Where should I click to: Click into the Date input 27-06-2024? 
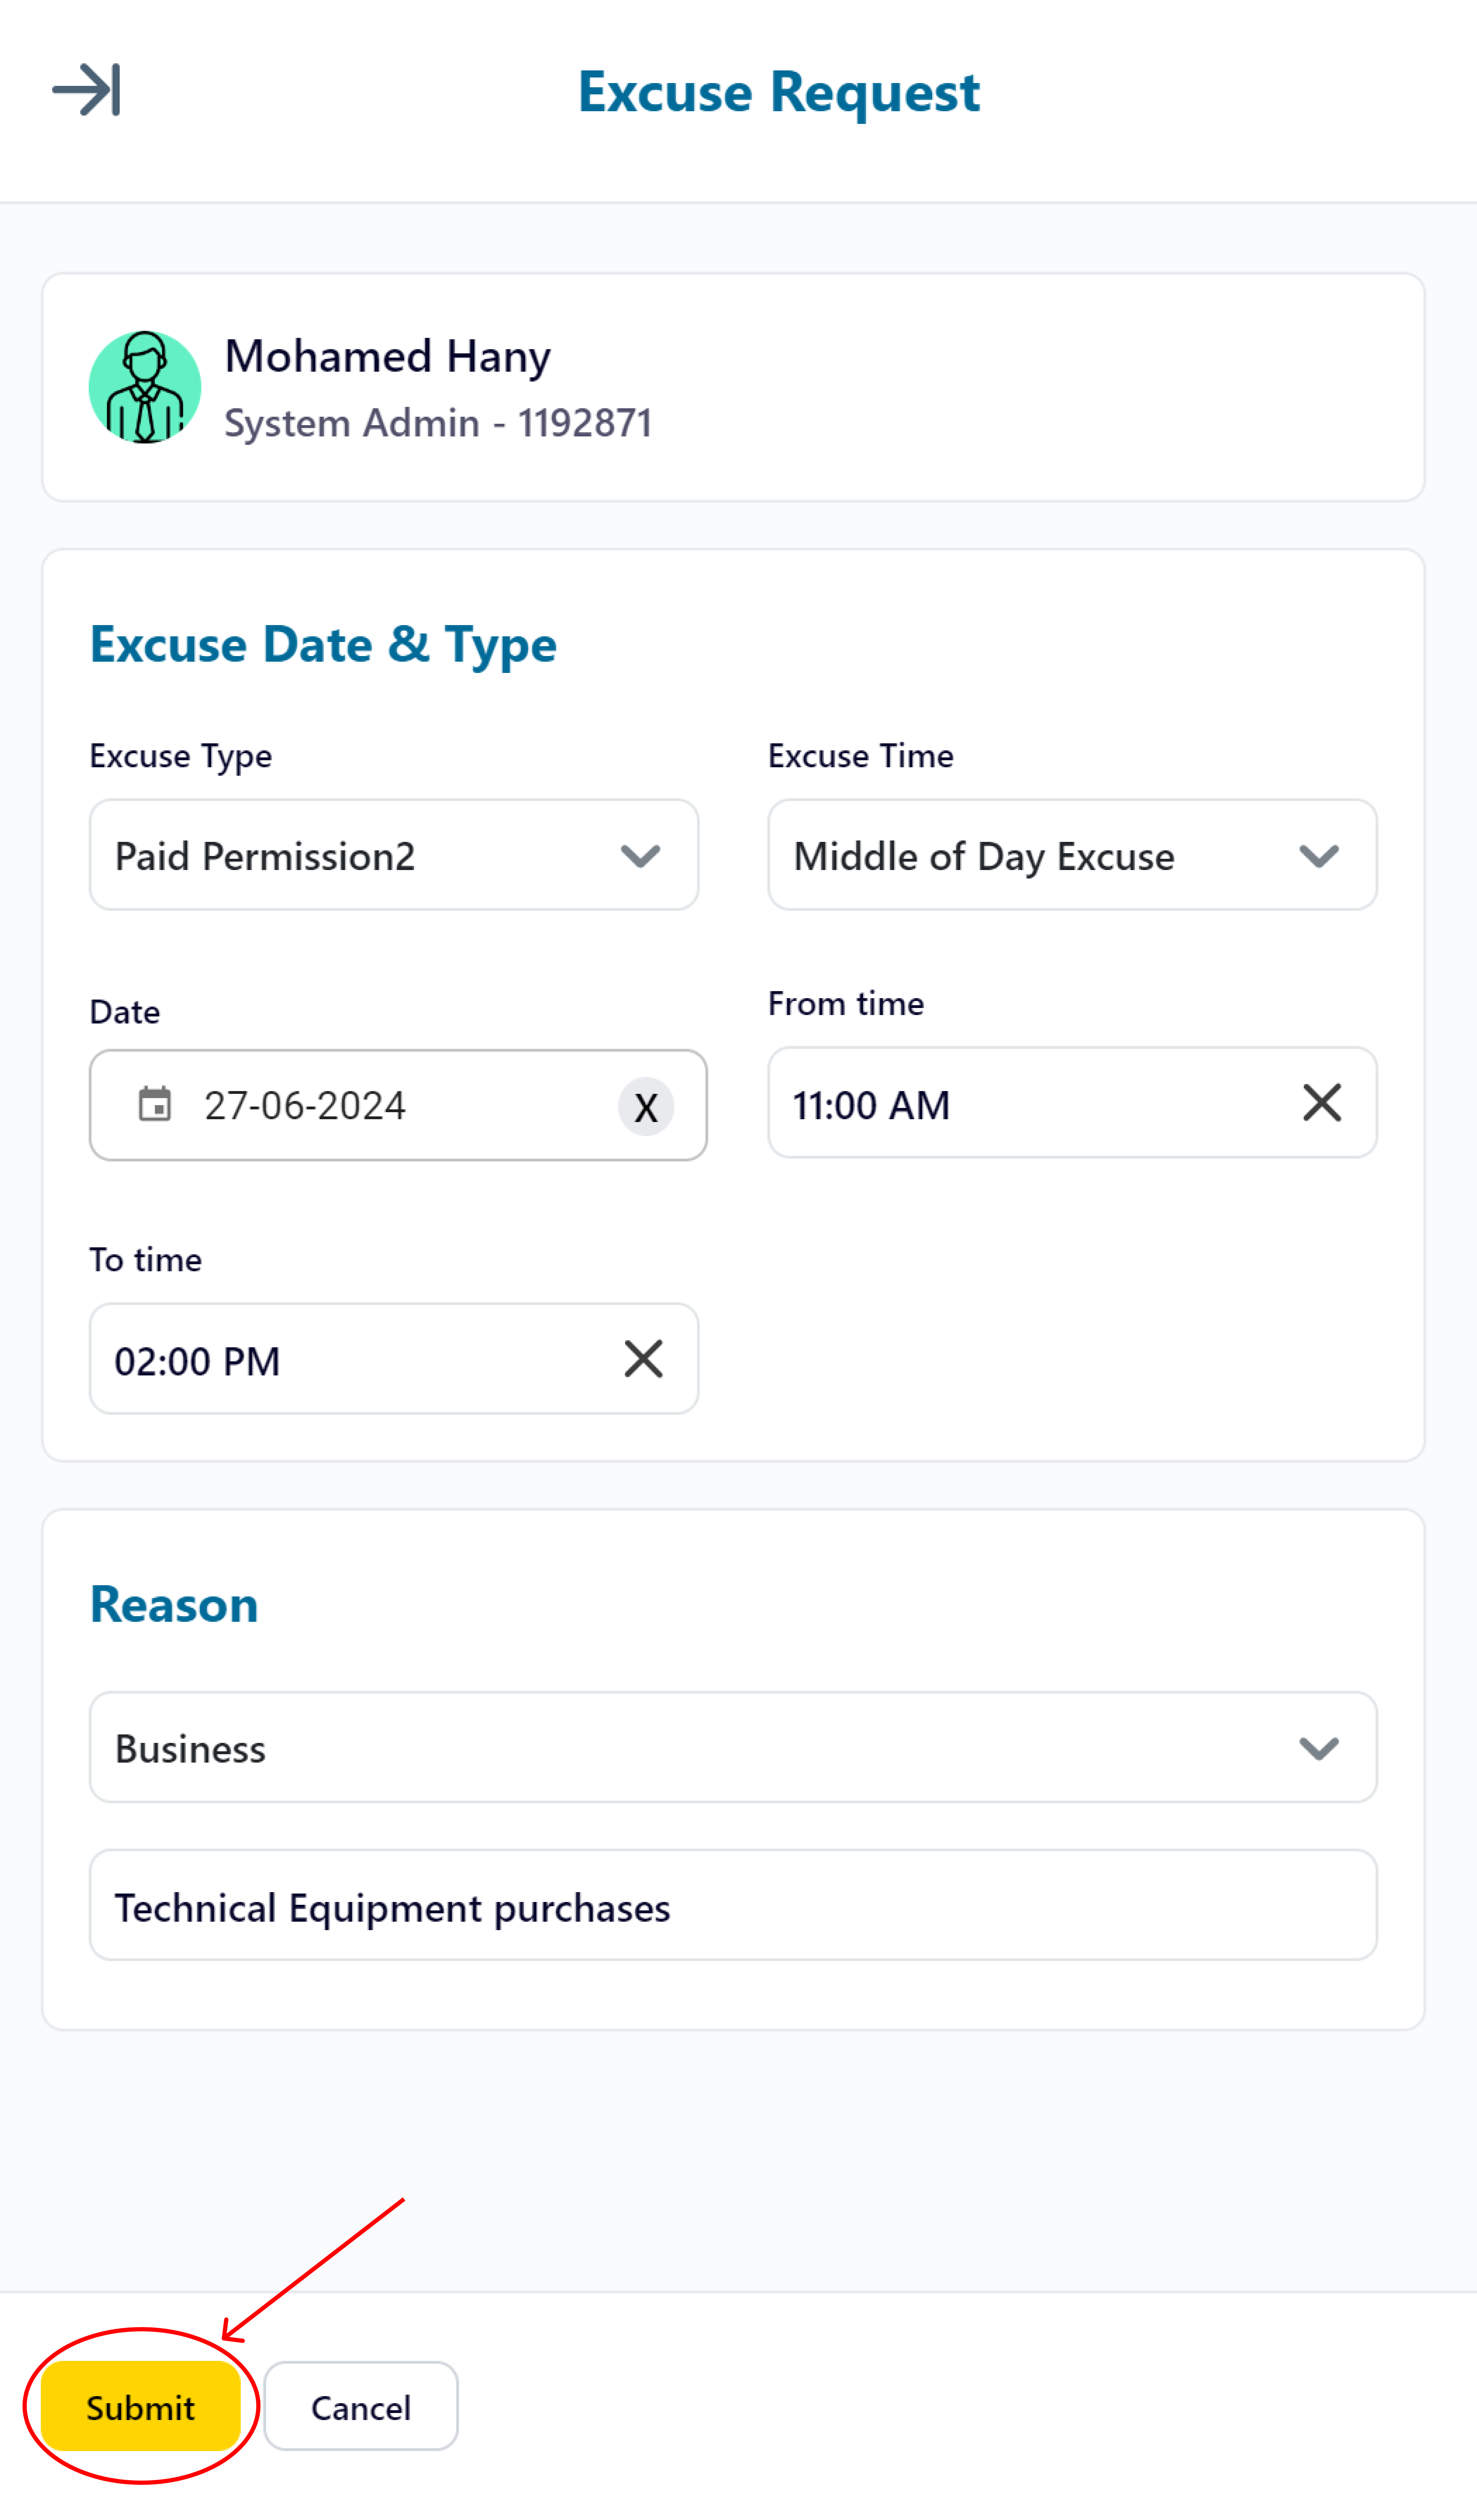click(398, 1105)
